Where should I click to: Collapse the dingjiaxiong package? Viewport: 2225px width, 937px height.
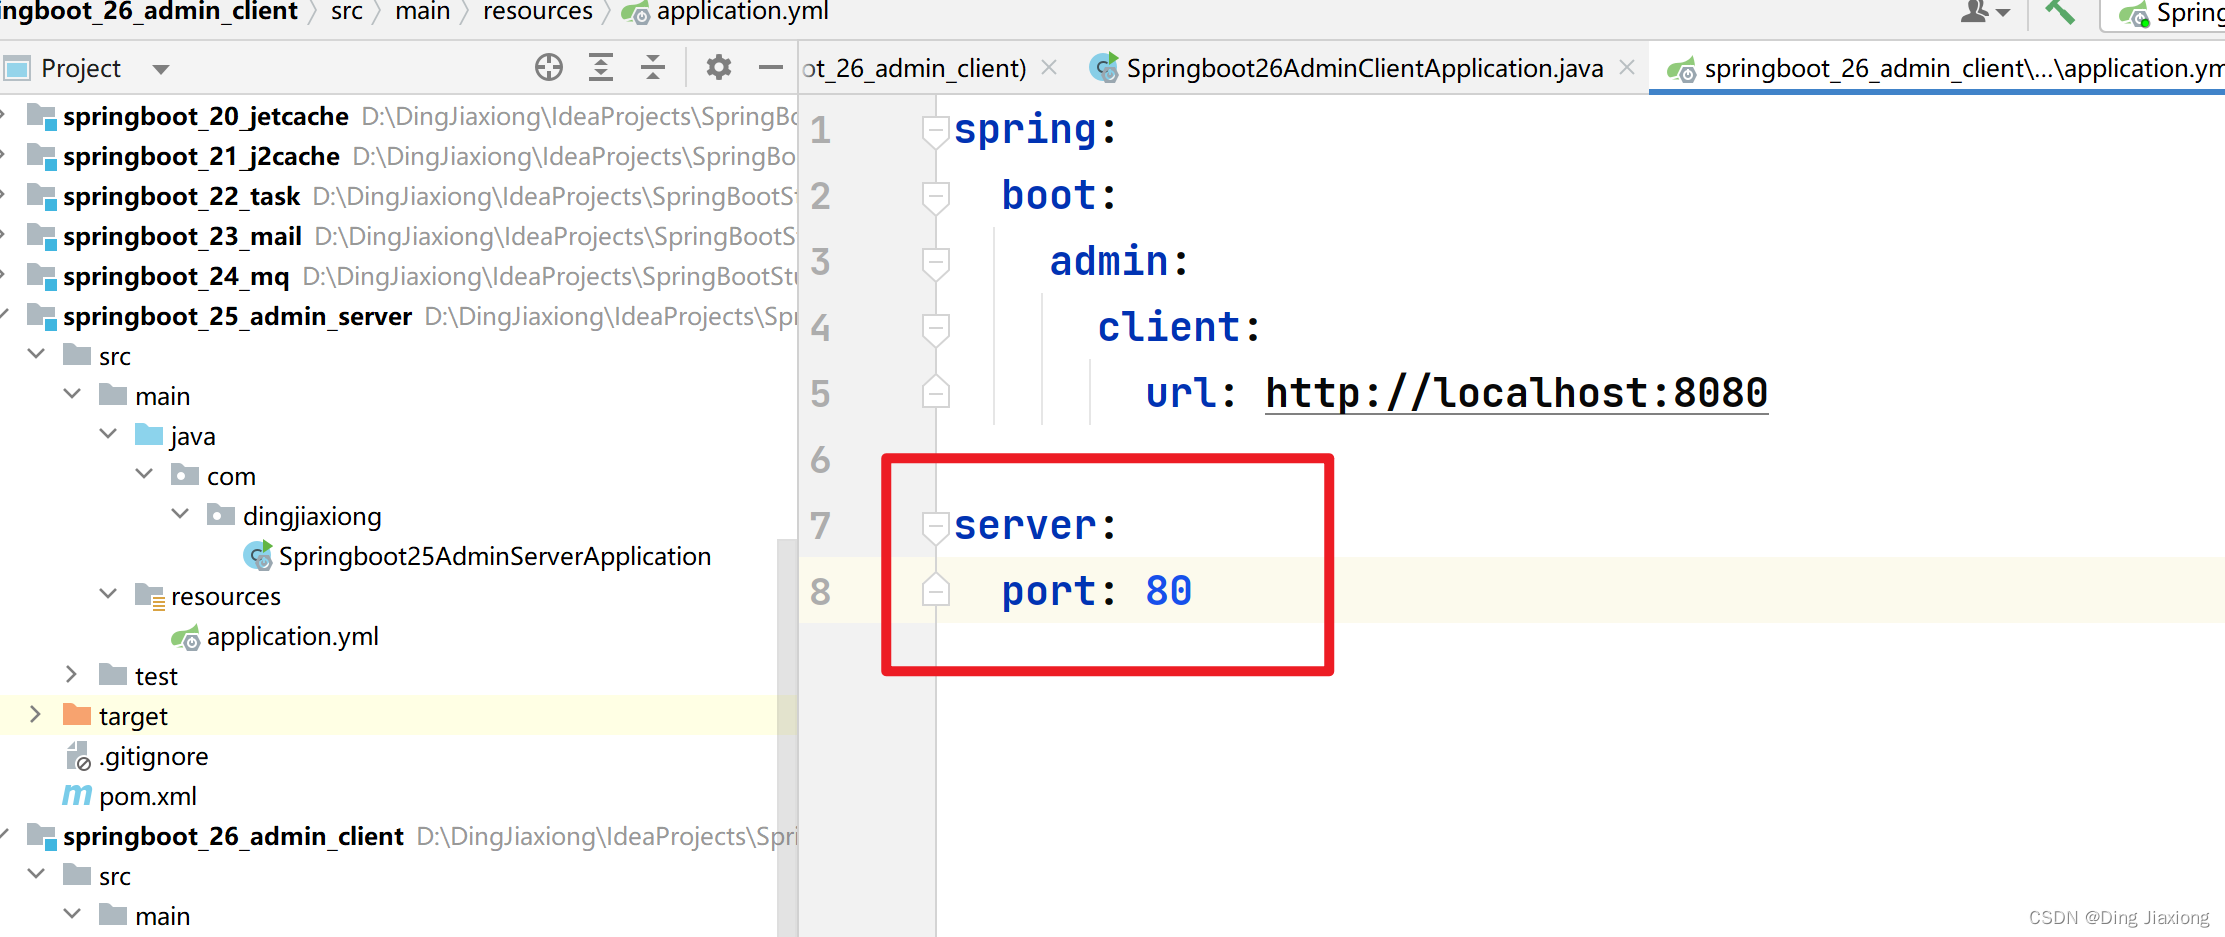[x=180, y=514]
